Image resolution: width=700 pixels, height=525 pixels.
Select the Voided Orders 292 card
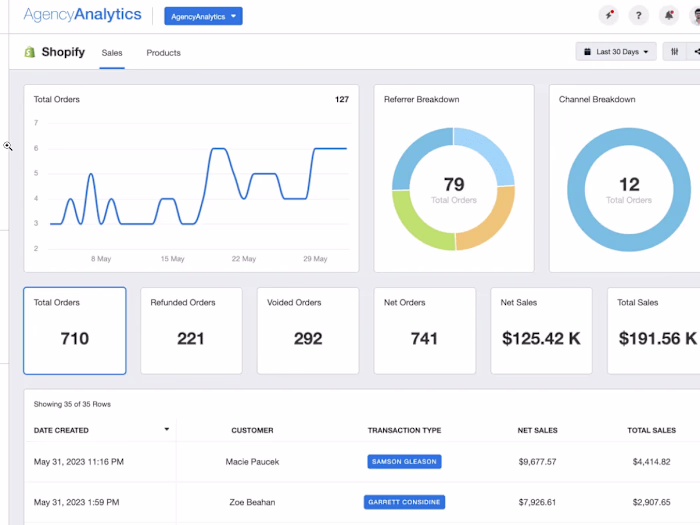[308, 331]
